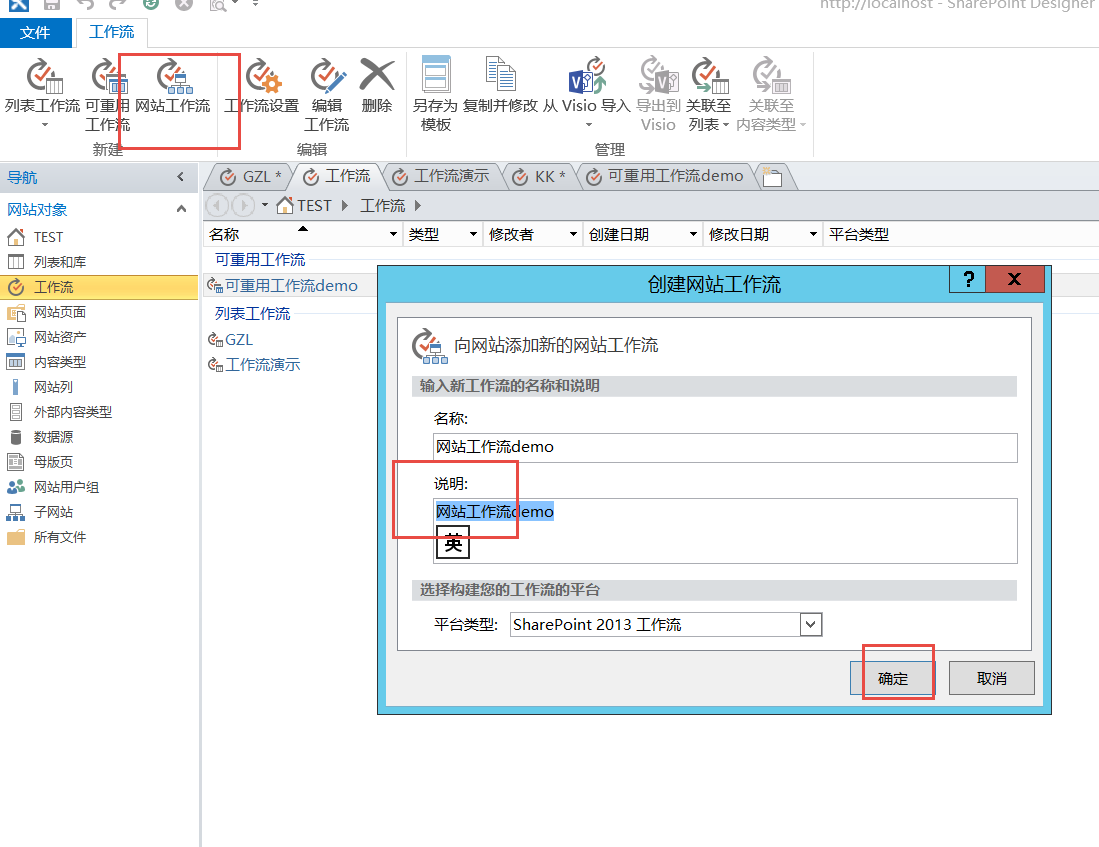Select the 工作流 ribbon tab

tap(111, 32)
